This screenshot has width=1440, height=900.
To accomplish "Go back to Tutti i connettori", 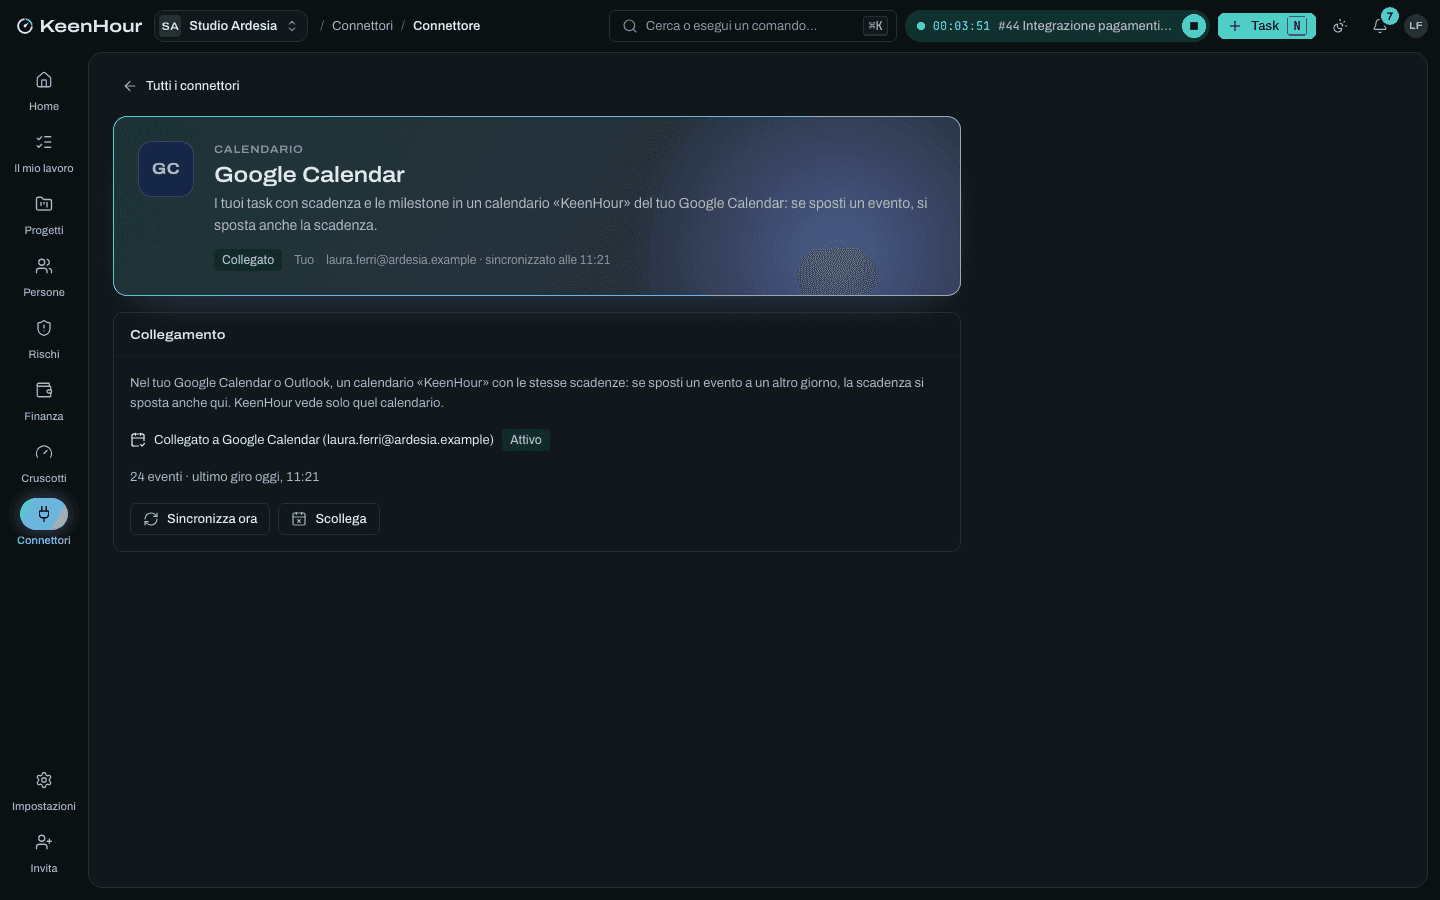I will coord(181,86).
